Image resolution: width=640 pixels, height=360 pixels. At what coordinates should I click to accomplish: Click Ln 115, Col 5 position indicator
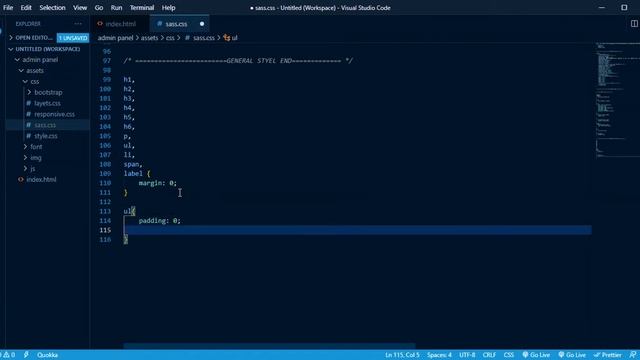pyautogui.click(x=402, y=355)
